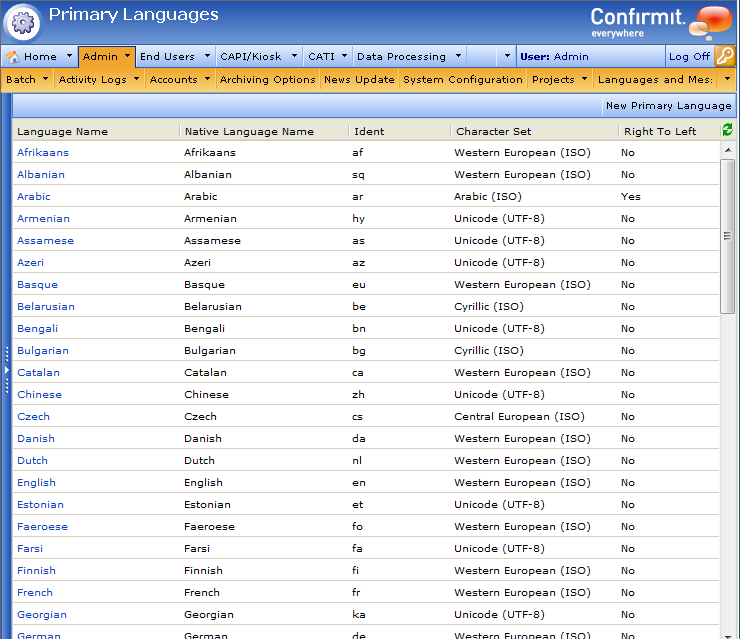Sort by Ident column header
This screenshot has height=639, width=740.
coord(369,132)
